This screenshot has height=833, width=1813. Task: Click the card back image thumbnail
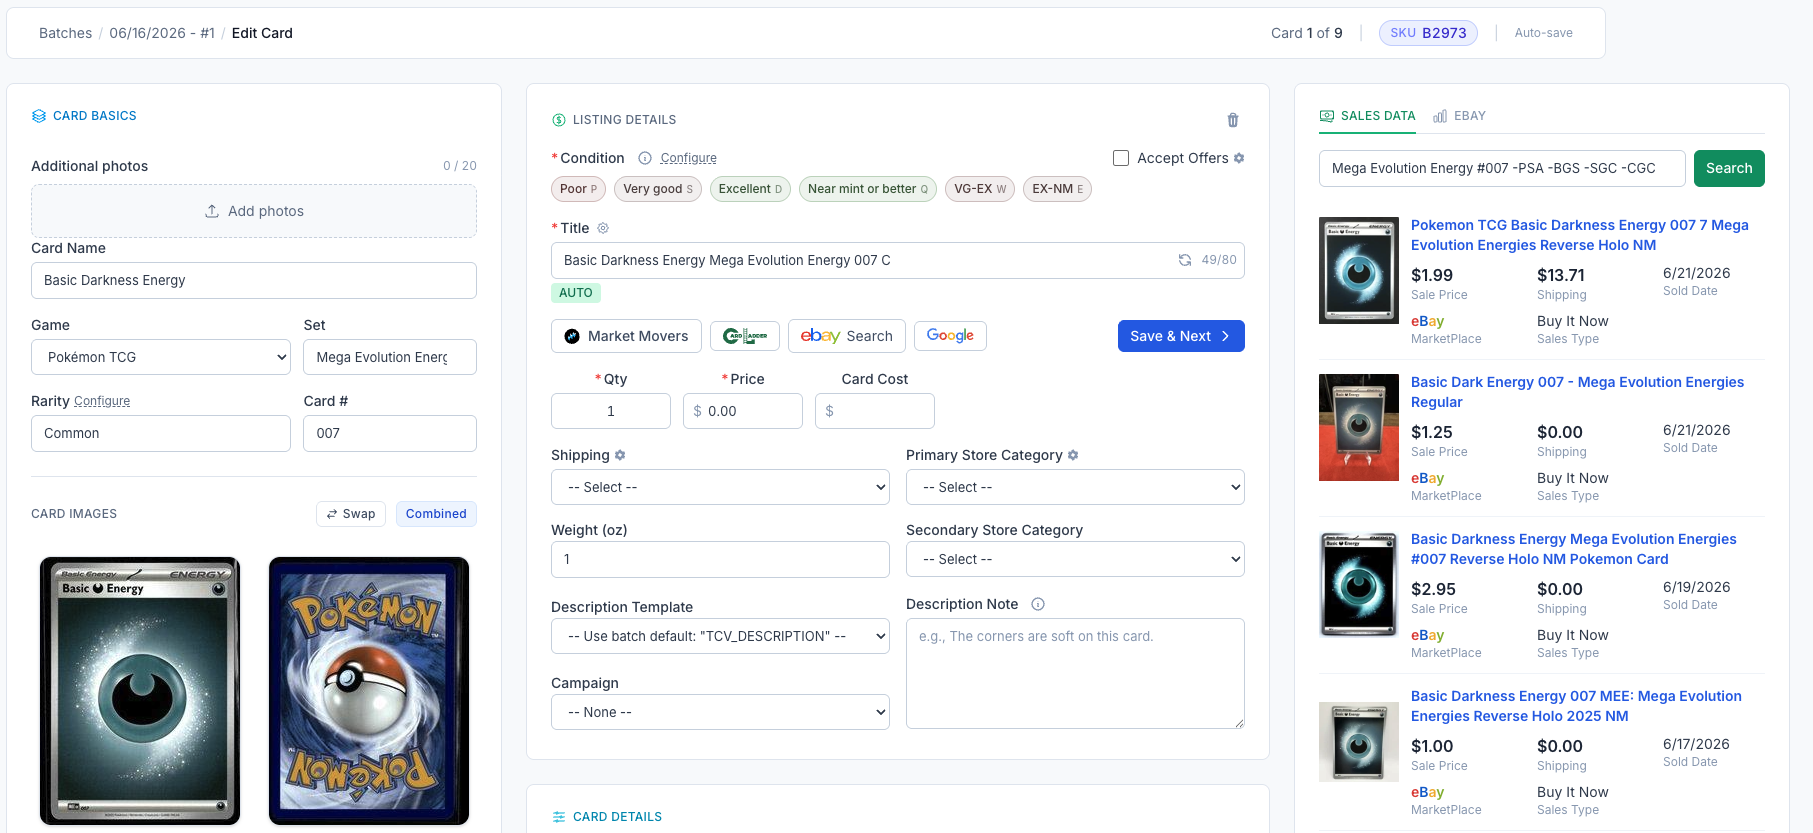(369, 691)
